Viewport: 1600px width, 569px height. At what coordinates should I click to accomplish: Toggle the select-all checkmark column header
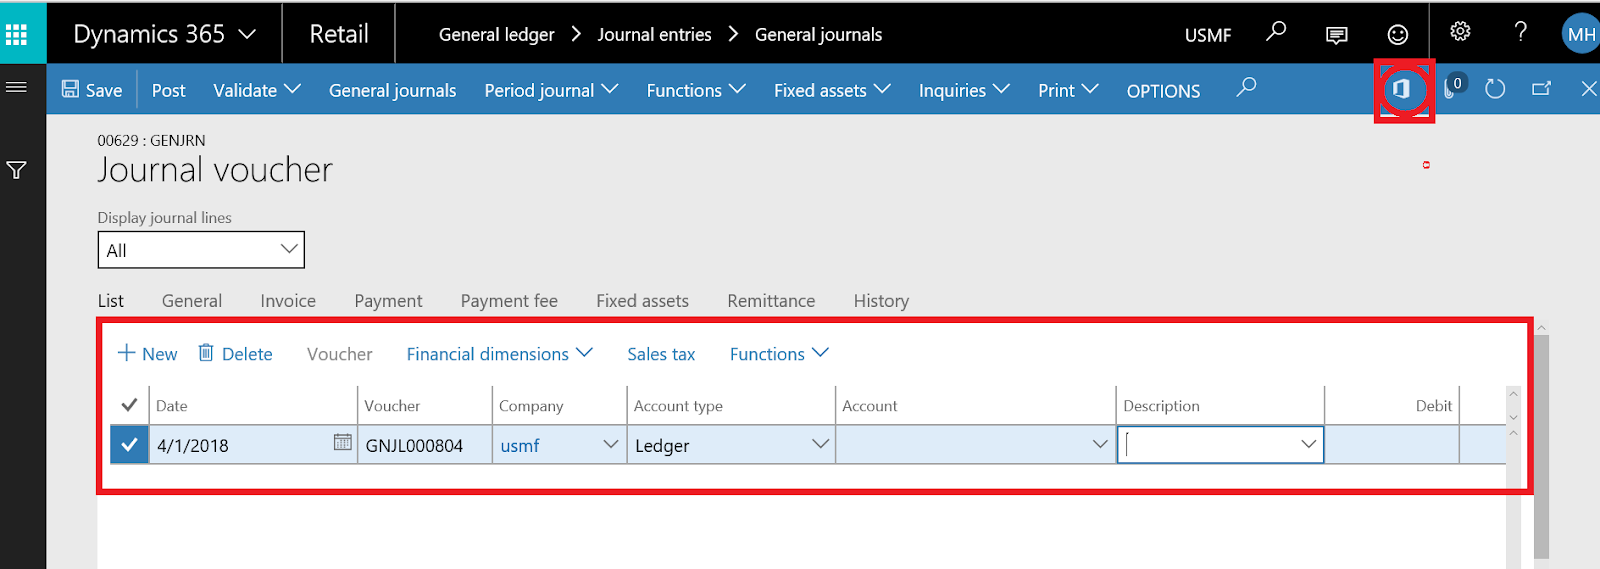tap(129, 405)
